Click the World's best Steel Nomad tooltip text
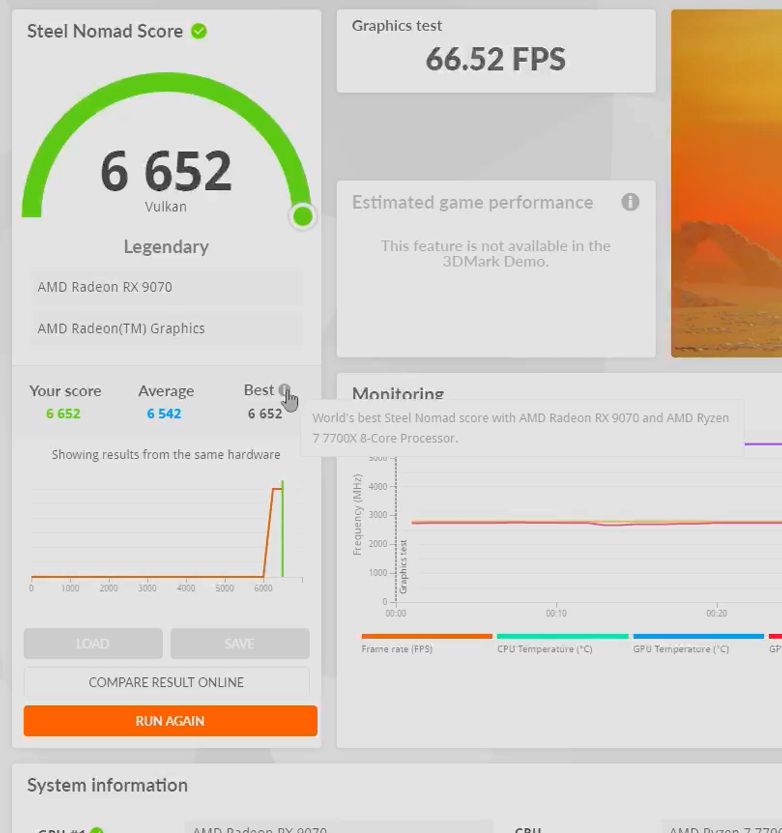 click(x=521, y=428)
